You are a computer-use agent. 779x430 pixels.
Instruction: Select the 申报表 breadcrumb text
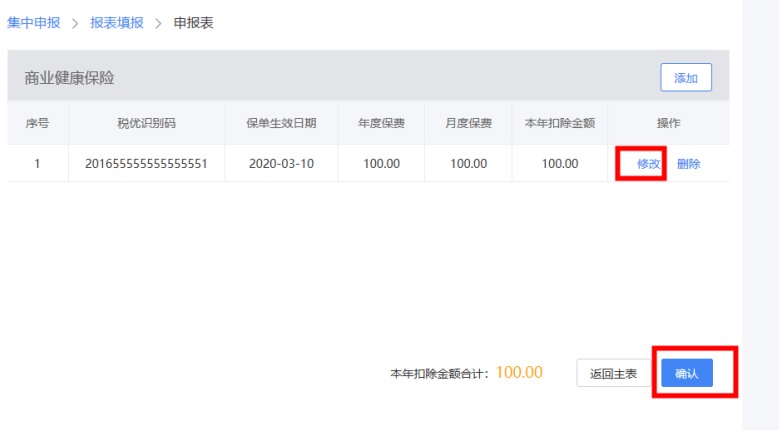(x=193, y=22)
